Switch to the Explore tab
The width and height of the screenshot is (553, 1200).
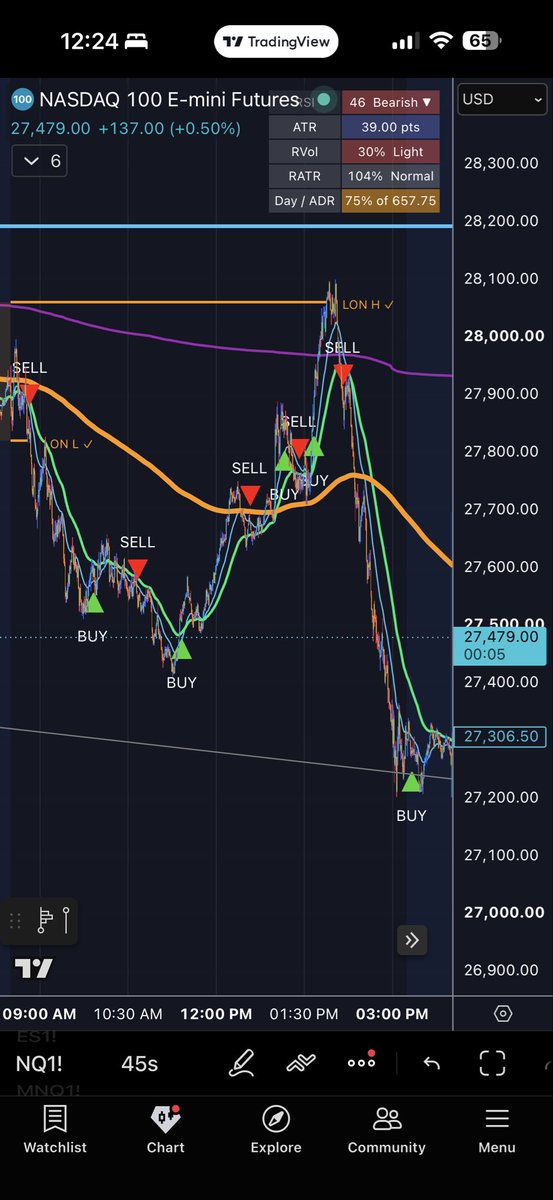[276, 1130]
